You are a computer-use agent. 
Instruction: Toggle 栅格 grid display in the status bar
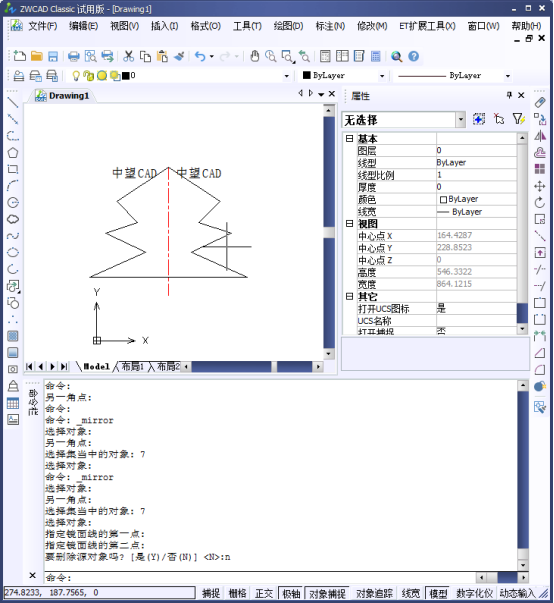point(237,593)
